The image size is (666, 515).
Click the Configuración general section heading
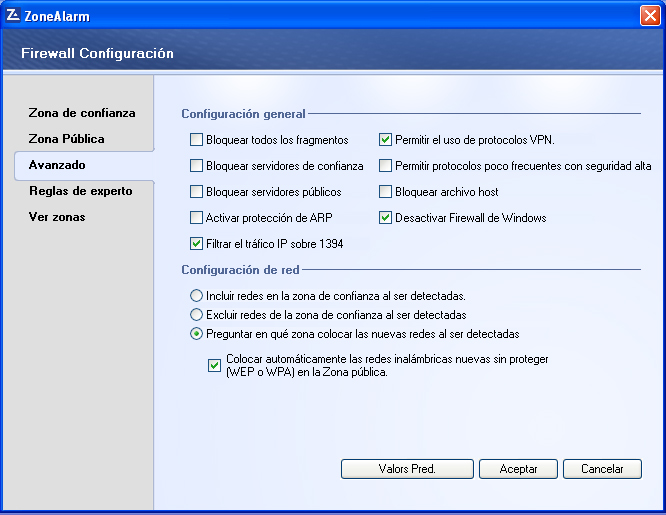pyautogui.click(x=243, y=114)
